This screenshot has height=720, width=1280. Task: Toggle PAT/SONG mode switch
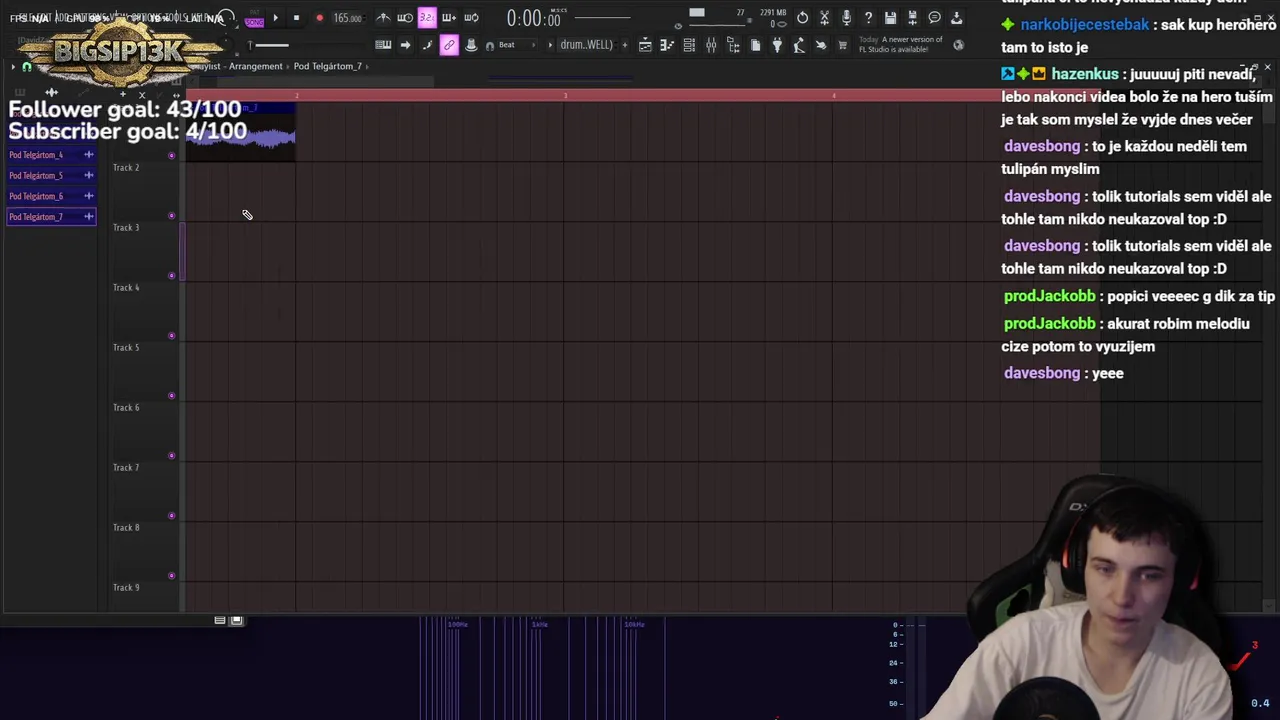tap(254, 18)
